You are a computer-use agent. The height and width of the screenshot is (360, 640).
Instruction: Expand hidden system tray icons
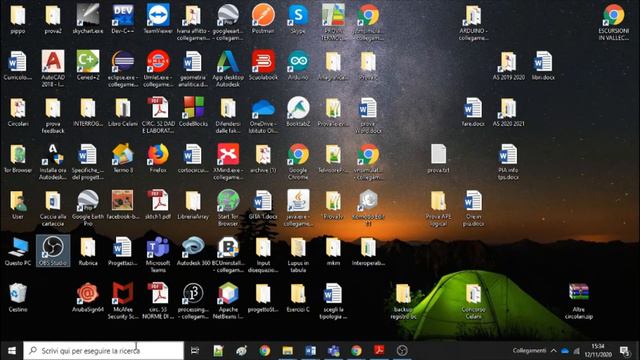coord(553,351)
